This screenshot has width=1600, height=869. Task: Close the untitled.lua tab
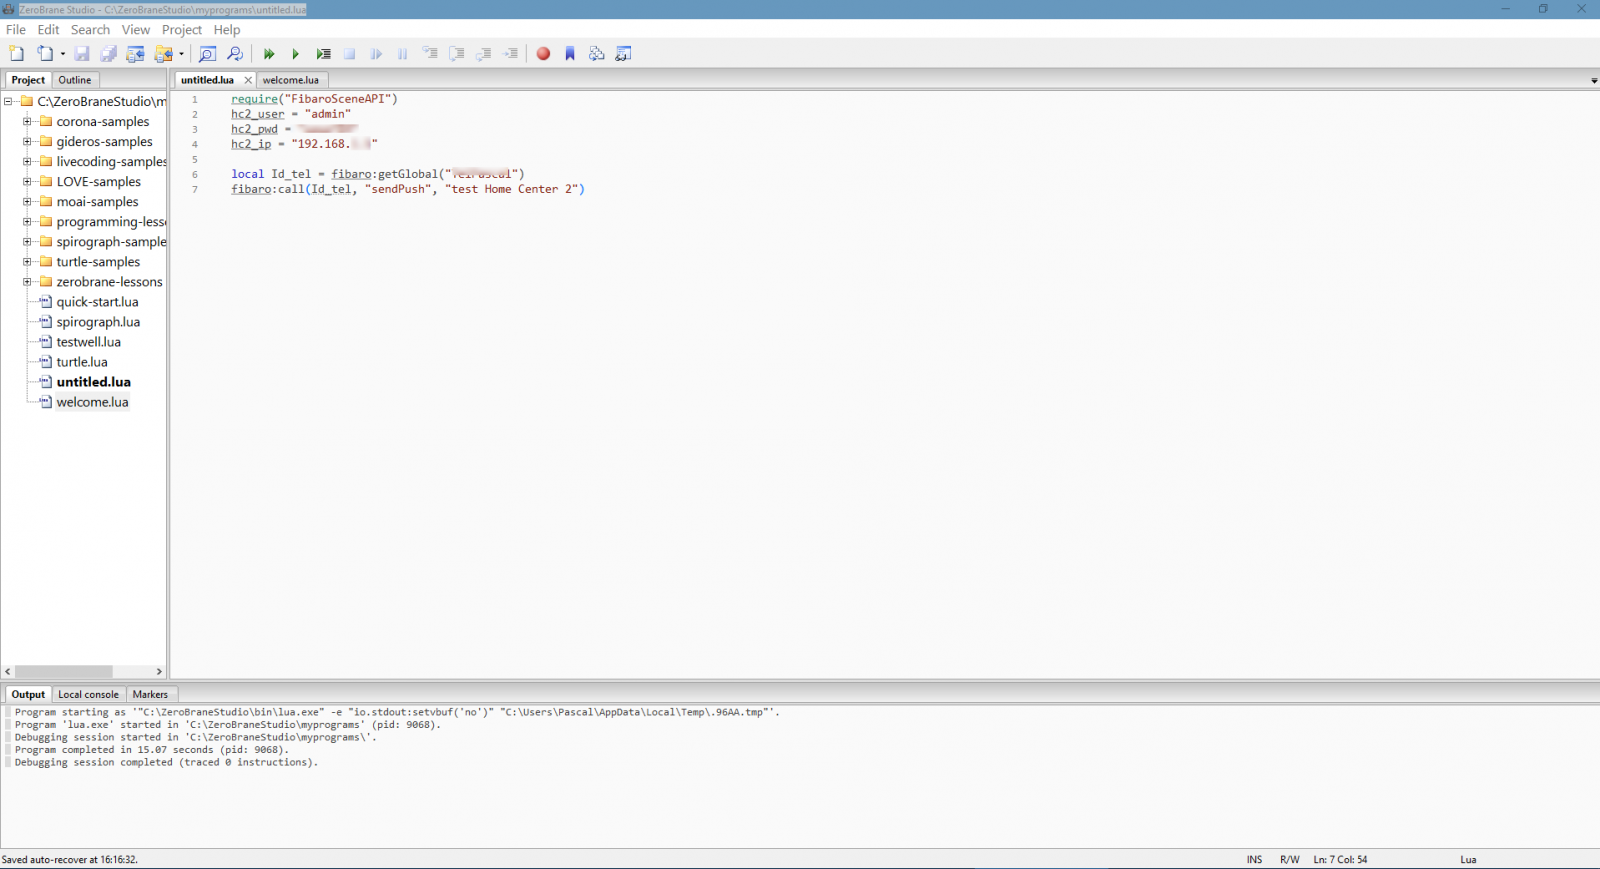[x=248, y=80]
